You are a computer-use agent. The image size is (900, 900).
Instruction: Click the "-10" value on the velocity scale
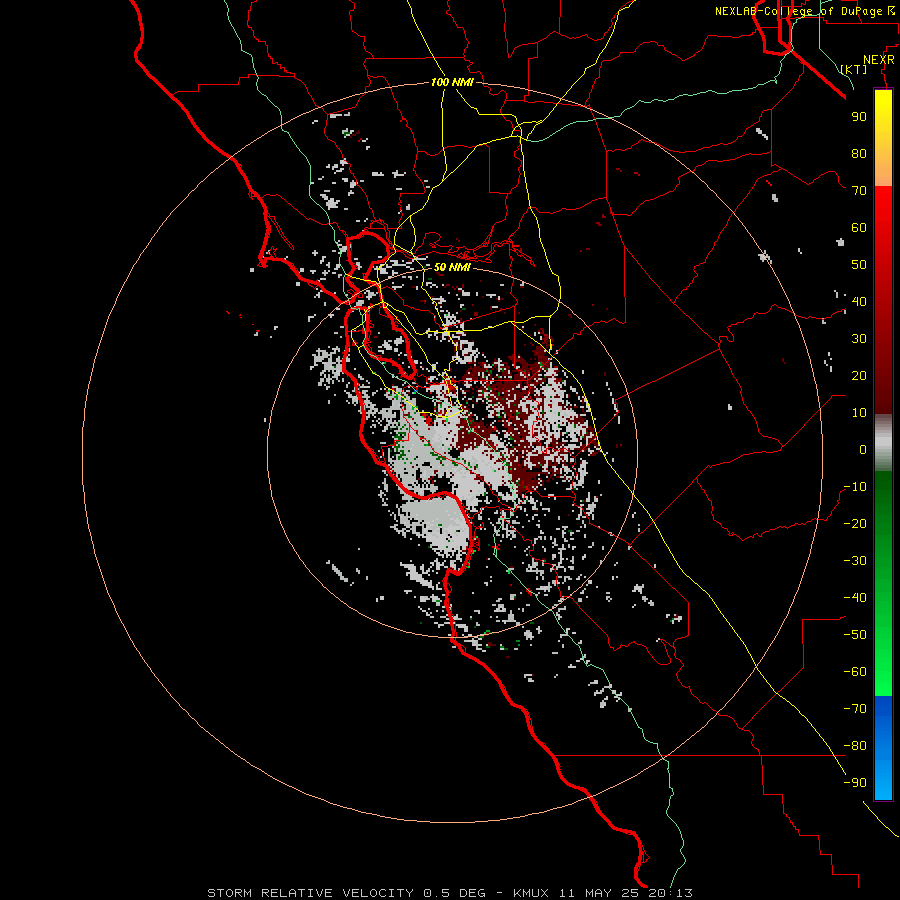coord(855,487)
